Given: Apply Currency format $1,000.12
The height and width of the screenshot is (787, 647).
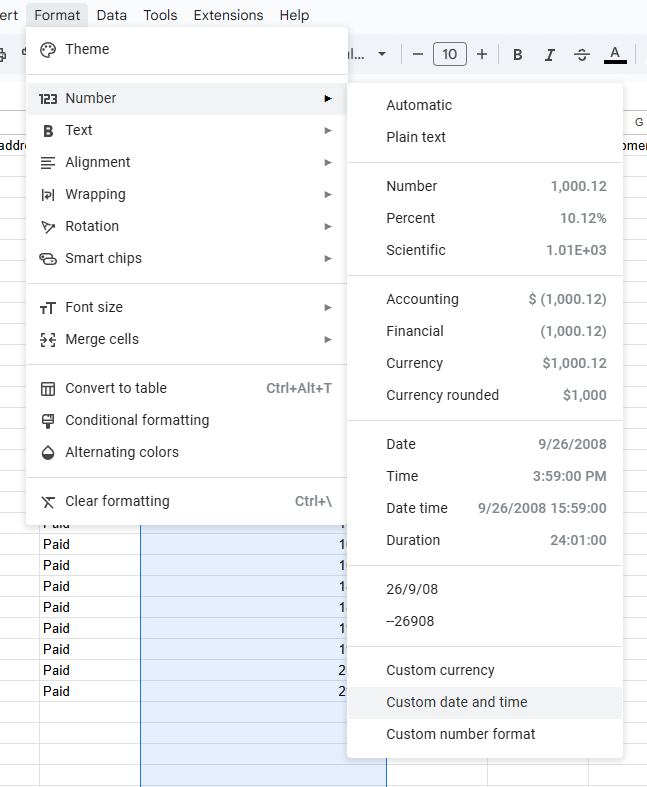Looking at the screenshot, I should point(485,363).
